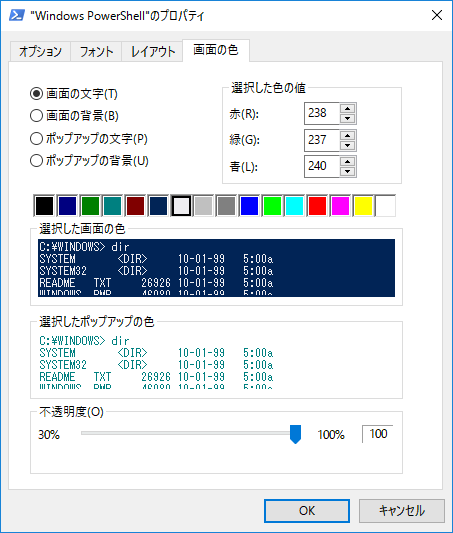This screenshot has height=533, width=453.
Task: Select the 画面の文字(T) radio button
Action: pyautogui.click(x=74, y=94)
